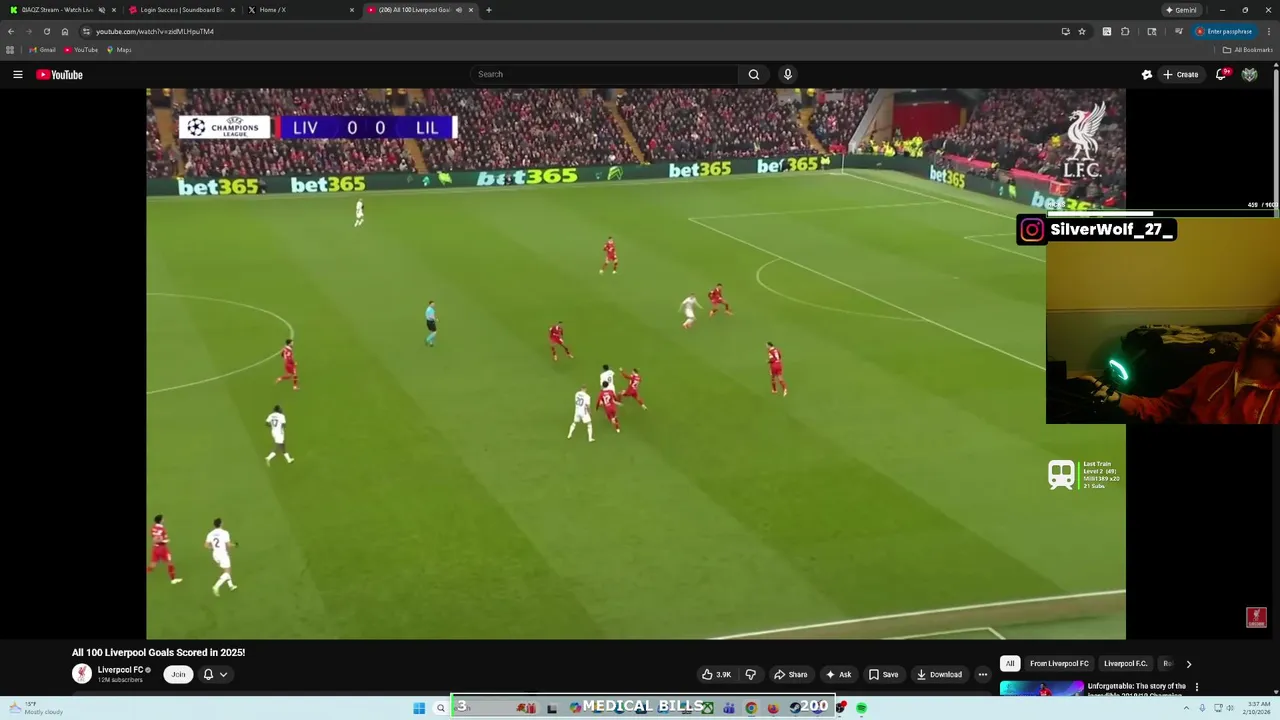Image resolution: width=1280 pixels, height=720 pixels.
Task: Go back with browser back arrow
Action: tap(11, 31)
